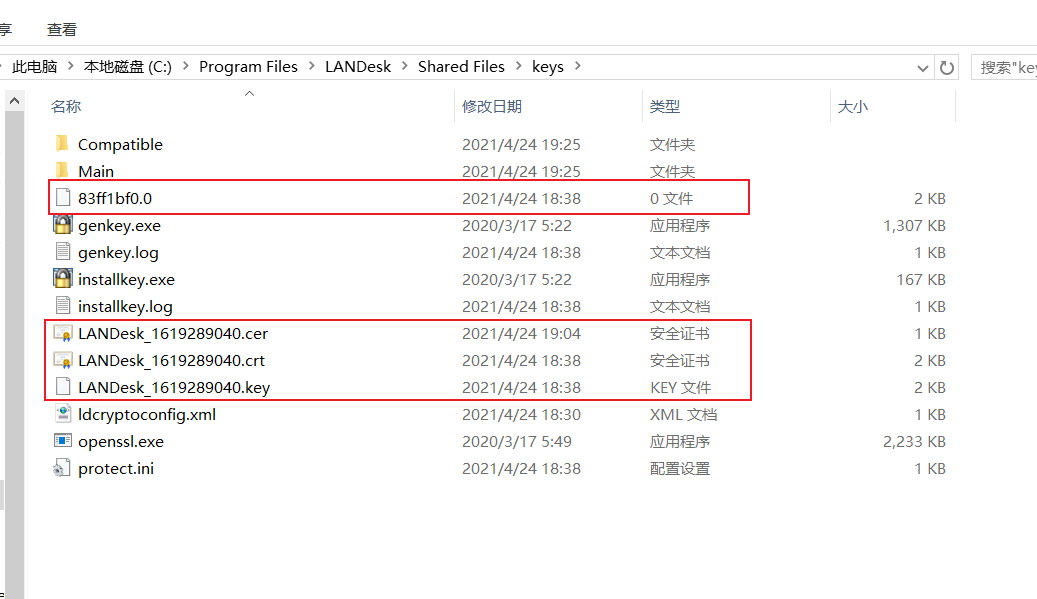Open the 查看 ribbon tab
Image resolution: width=1037 pixels, height=599 pixels.
(x=62, y=30)
